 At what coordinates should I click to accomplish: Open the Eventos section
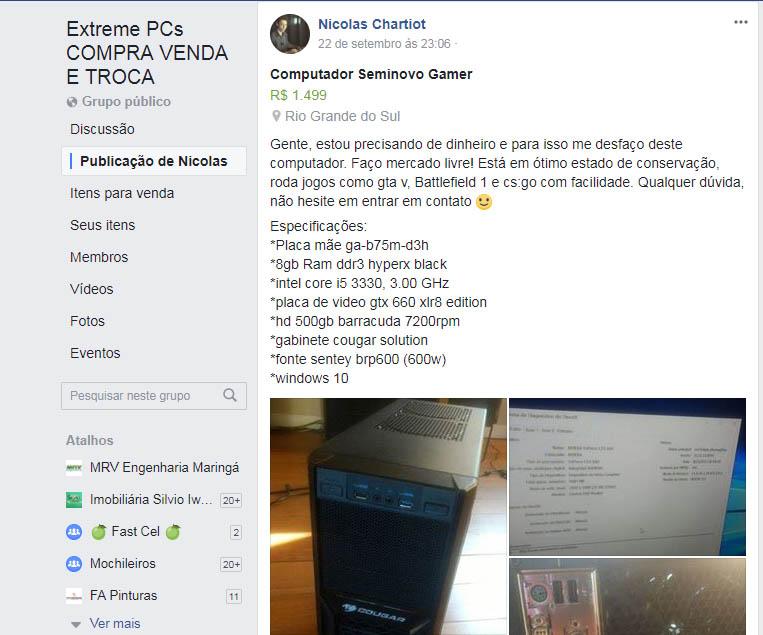[95, 353]
